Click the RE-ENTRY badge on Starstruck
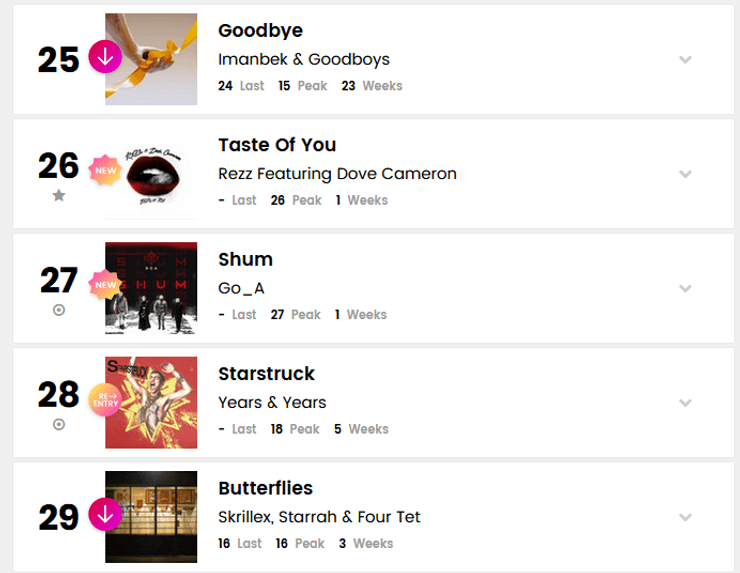 (105, 400)
